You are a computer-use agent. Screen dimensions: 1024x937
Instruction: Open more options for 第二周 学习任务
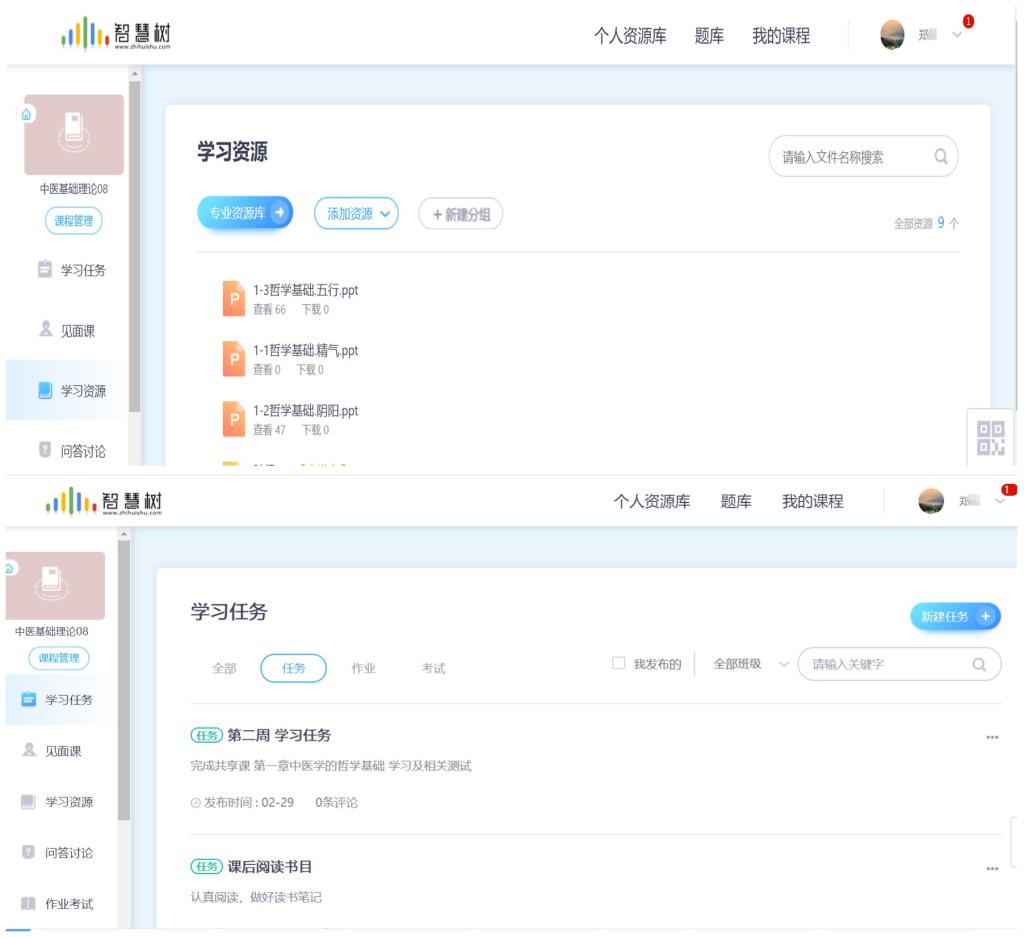[992, 737]
